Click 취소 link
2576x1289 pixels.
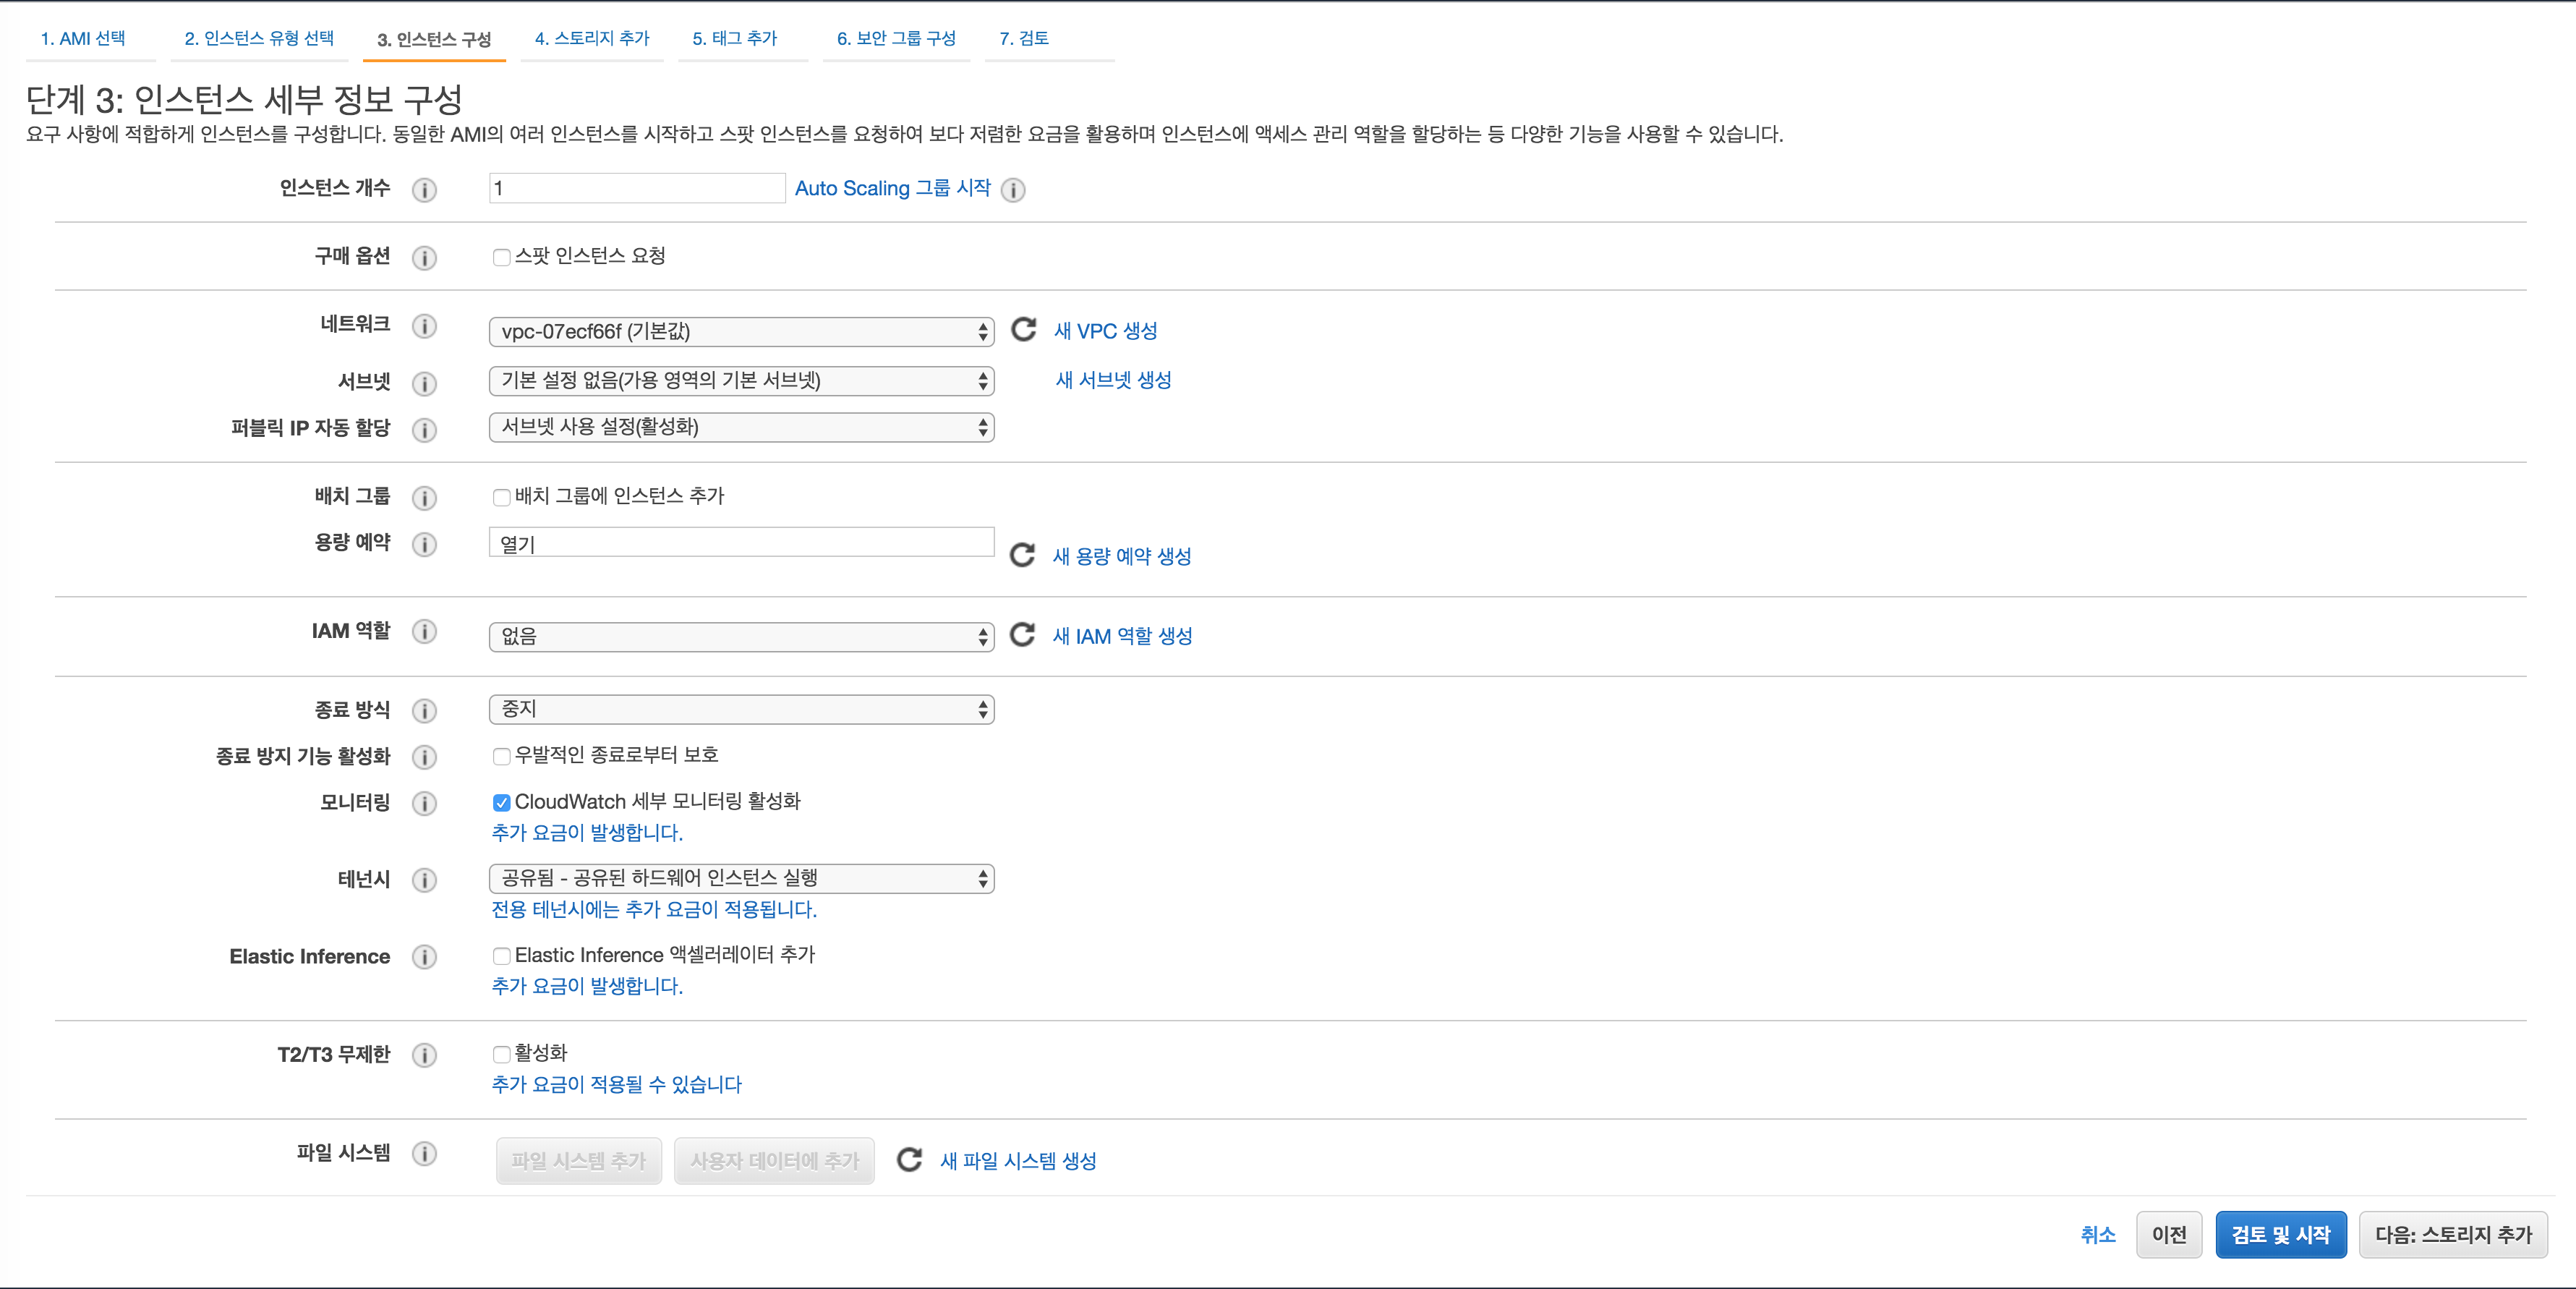coord(2098,1235)
